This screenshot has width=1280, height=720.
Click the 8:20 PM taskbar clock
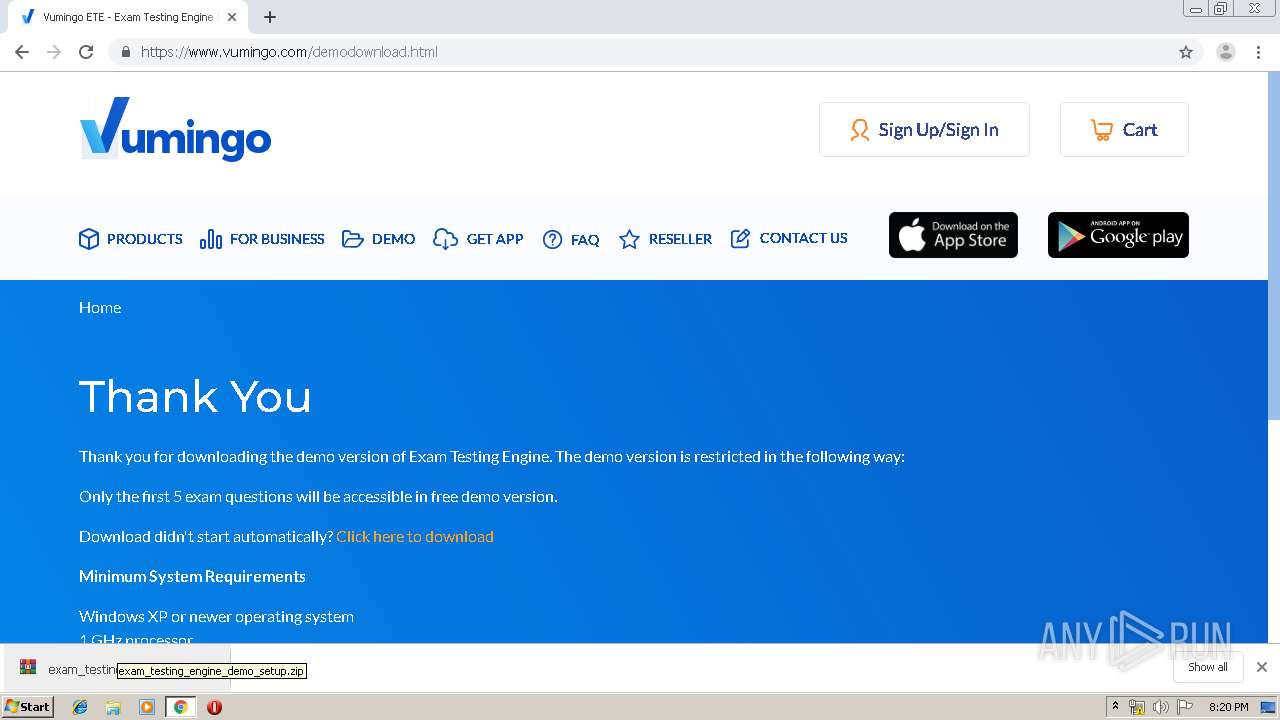(1228, 707)
